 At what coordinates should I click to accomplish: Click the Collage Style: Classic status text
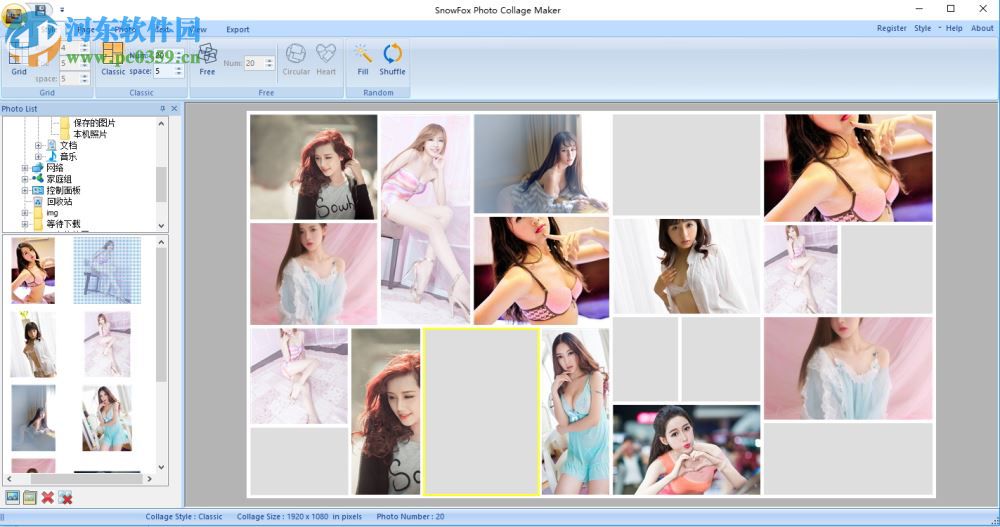184,517
